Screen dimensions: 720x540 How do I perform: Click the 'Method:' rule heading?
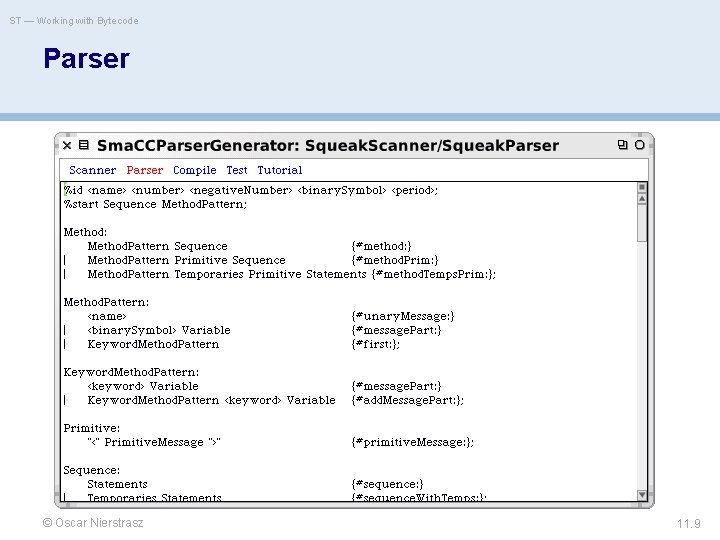coord(85,232)
